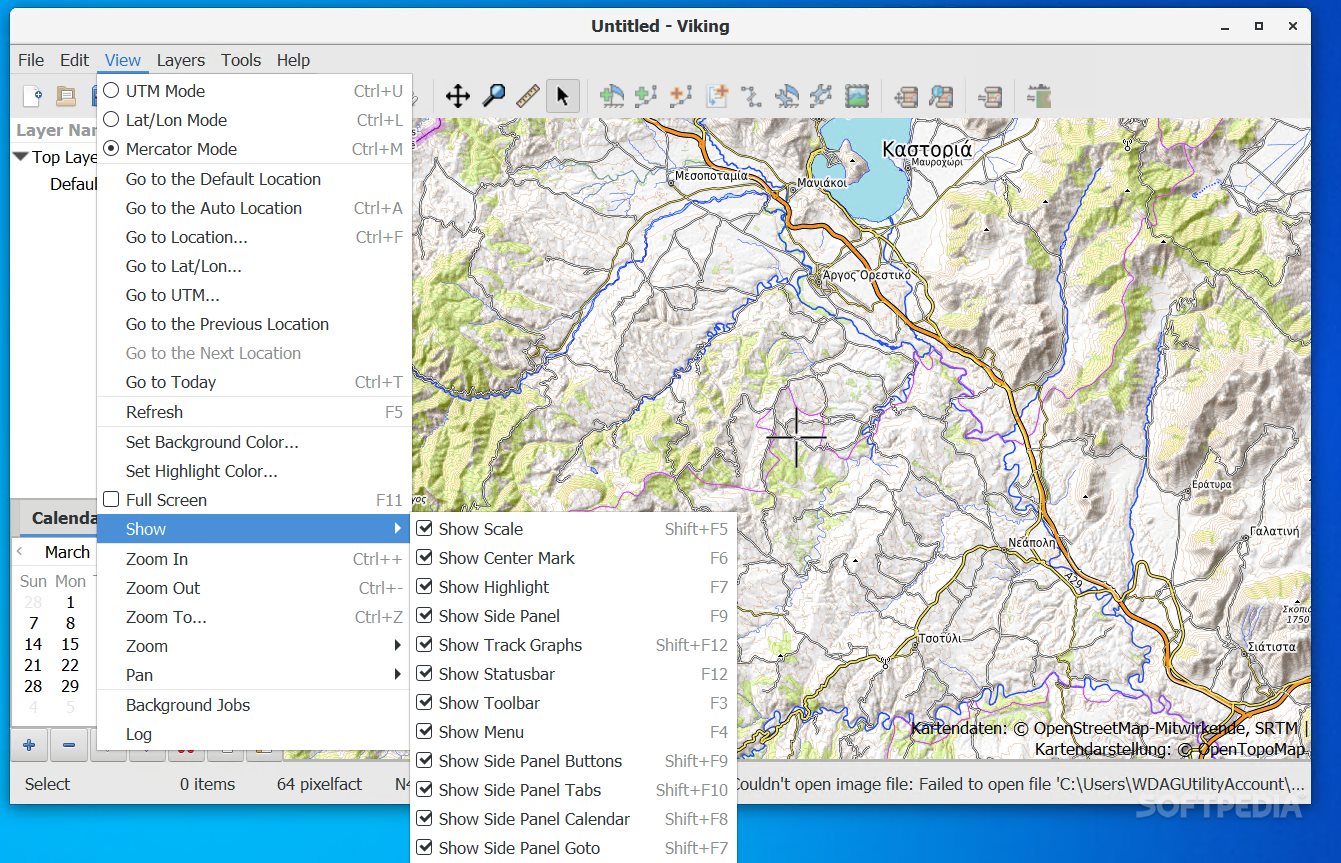The height and width of the screenshot is (863, 1341).
Task: Open Set Highlight Color...
Action: click(x=254, y=471)
